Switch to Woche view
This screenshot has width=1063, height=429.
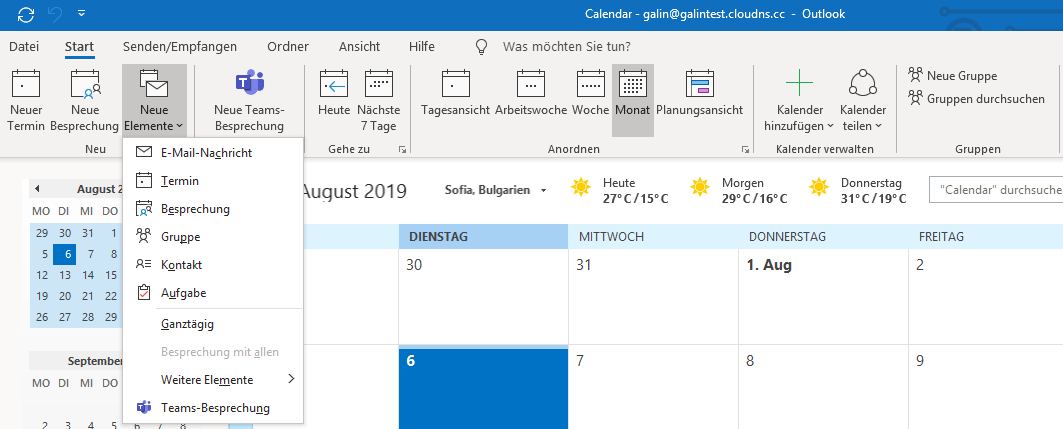coord(590,93)
